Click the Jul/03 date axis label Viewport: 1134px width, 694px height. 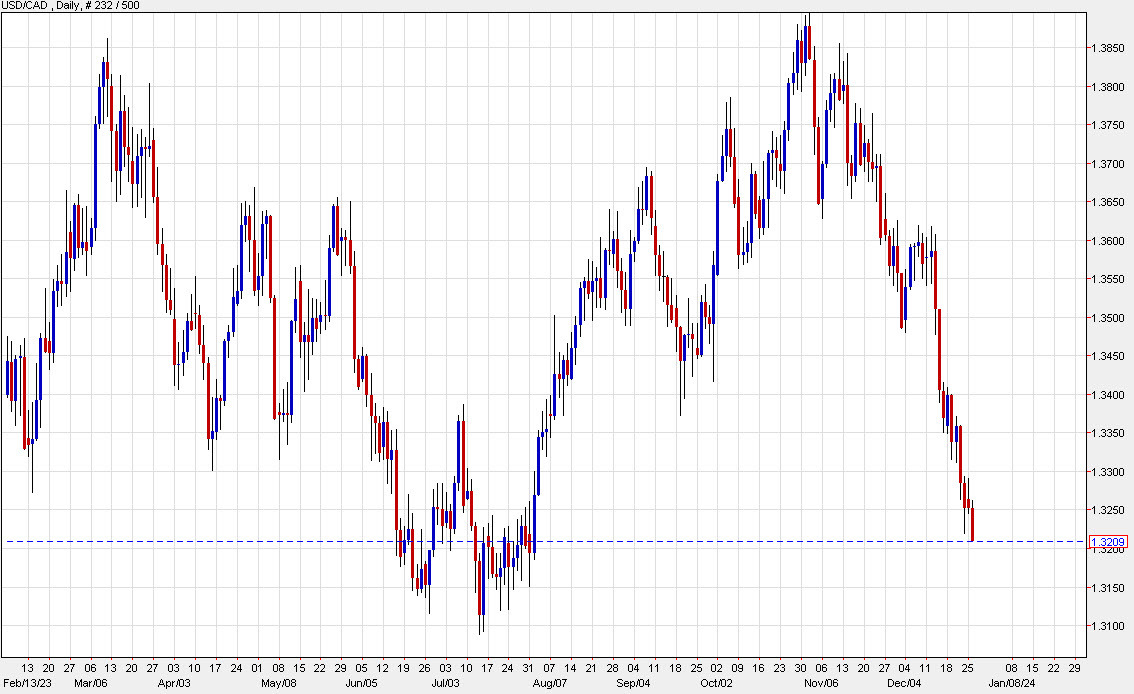click(447, 684)
